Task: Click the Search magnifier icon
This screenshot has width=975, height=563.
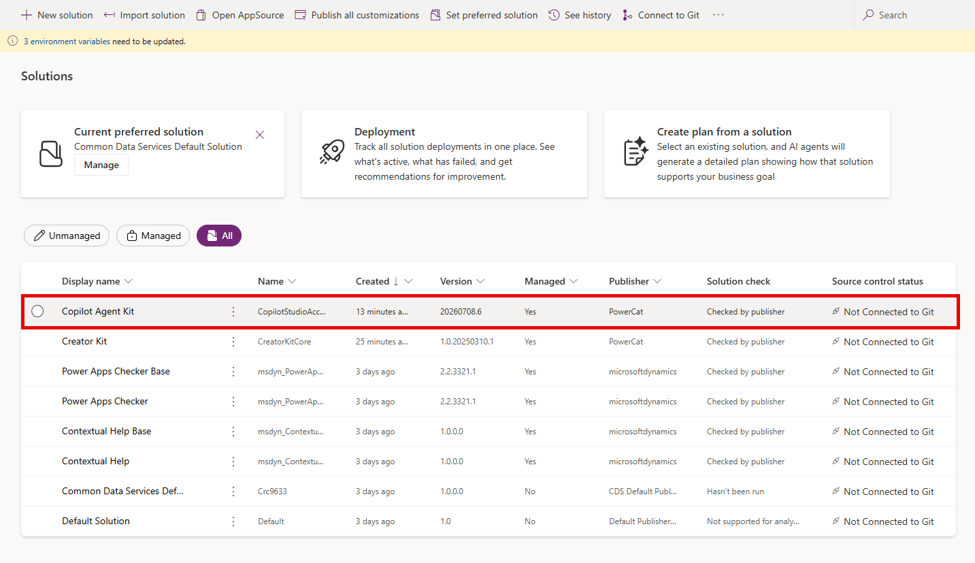Action: tap(869, 15)
